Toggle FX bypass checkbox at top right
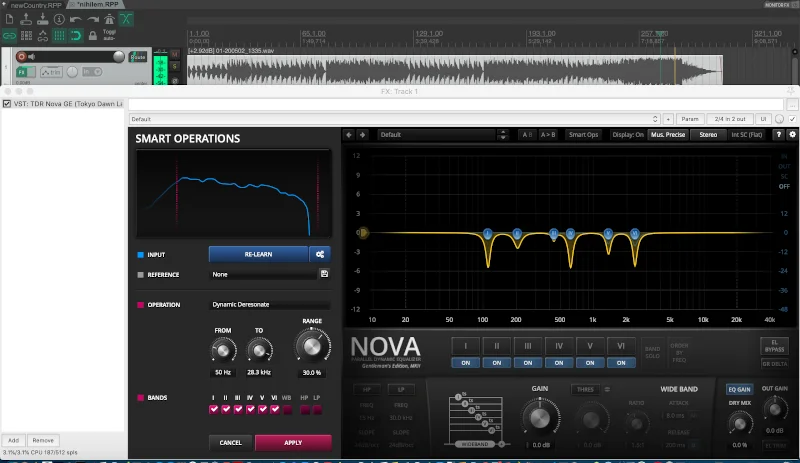 point(792,119)
